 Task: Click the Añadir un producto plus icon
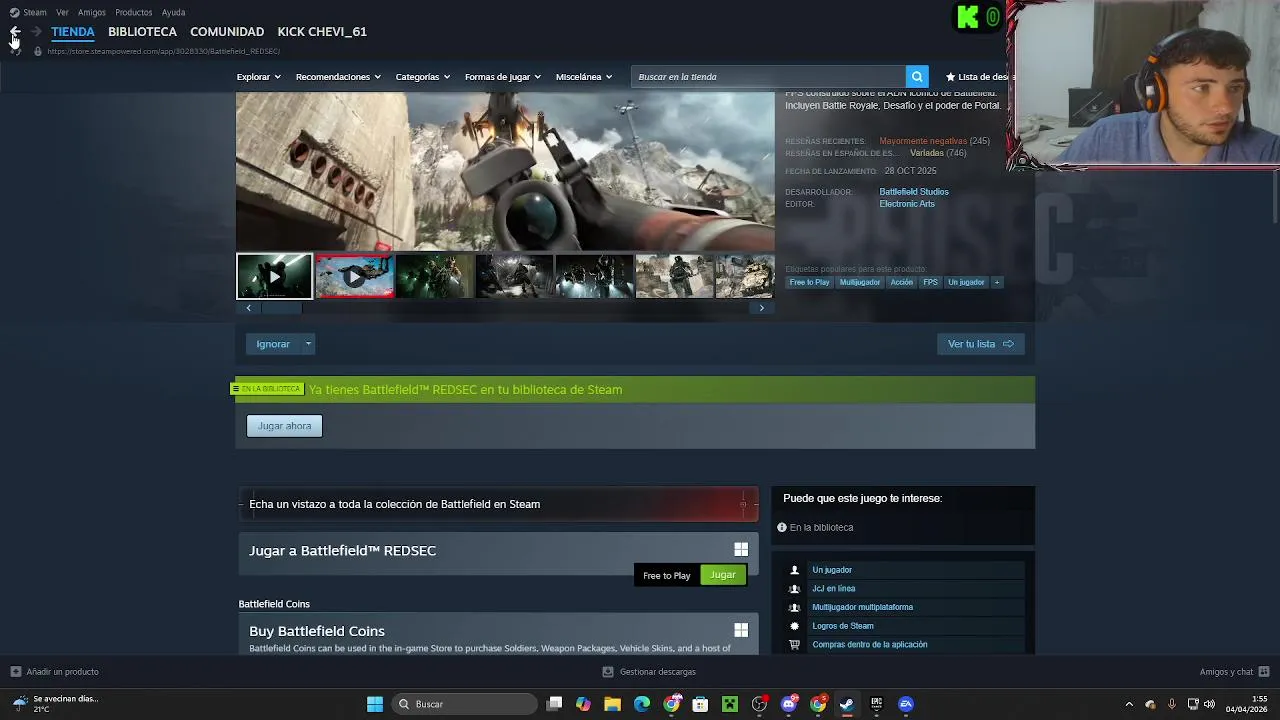[x=15, y=672]
